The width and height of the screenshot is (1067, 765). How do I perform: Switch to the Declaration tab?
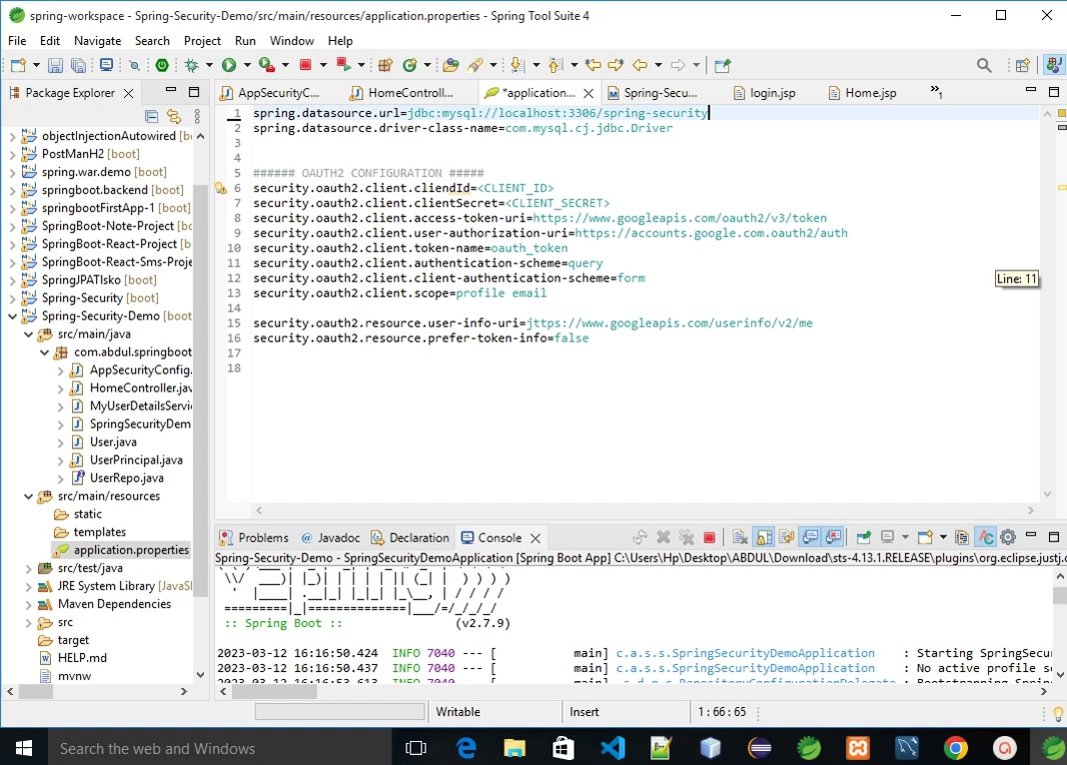pyautogui.click(x=410, y=538)
